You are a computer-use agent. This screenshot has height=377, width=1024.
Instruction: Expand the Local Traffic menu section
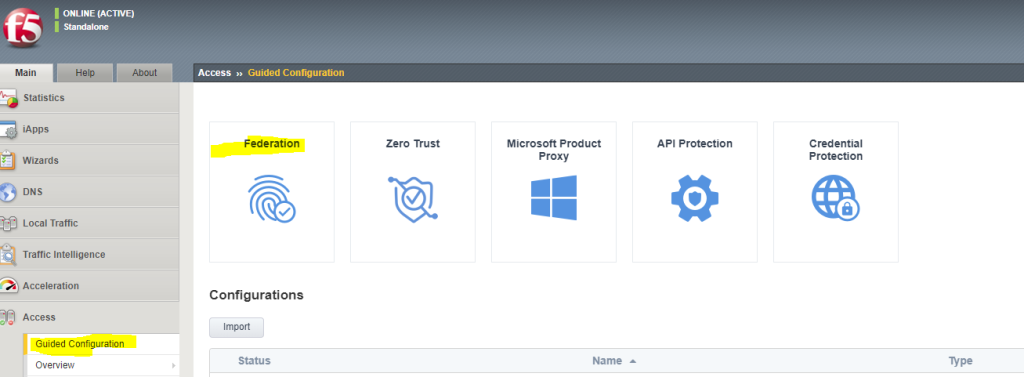coord(89,223)
